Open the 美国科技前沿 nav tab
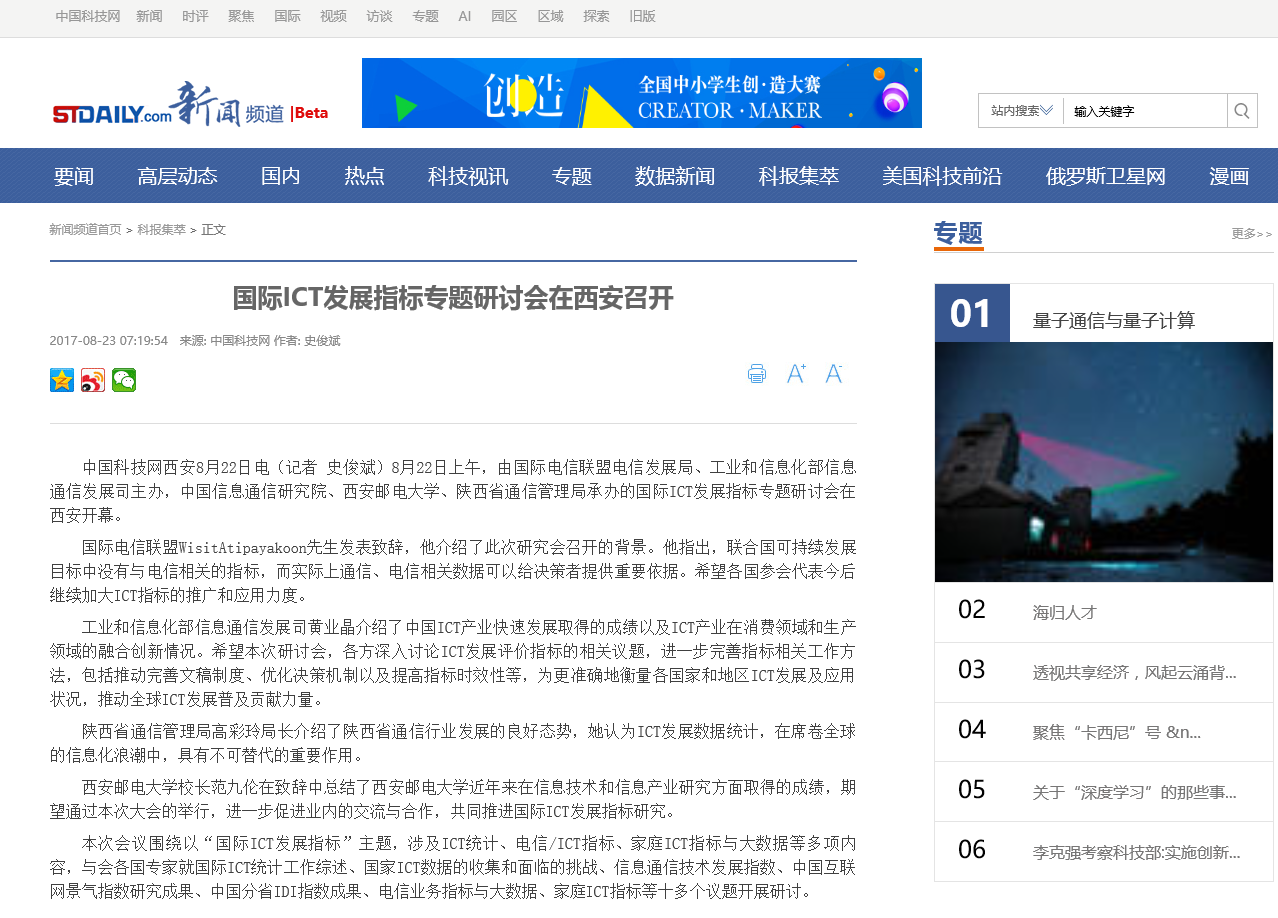 click(942, 176)
